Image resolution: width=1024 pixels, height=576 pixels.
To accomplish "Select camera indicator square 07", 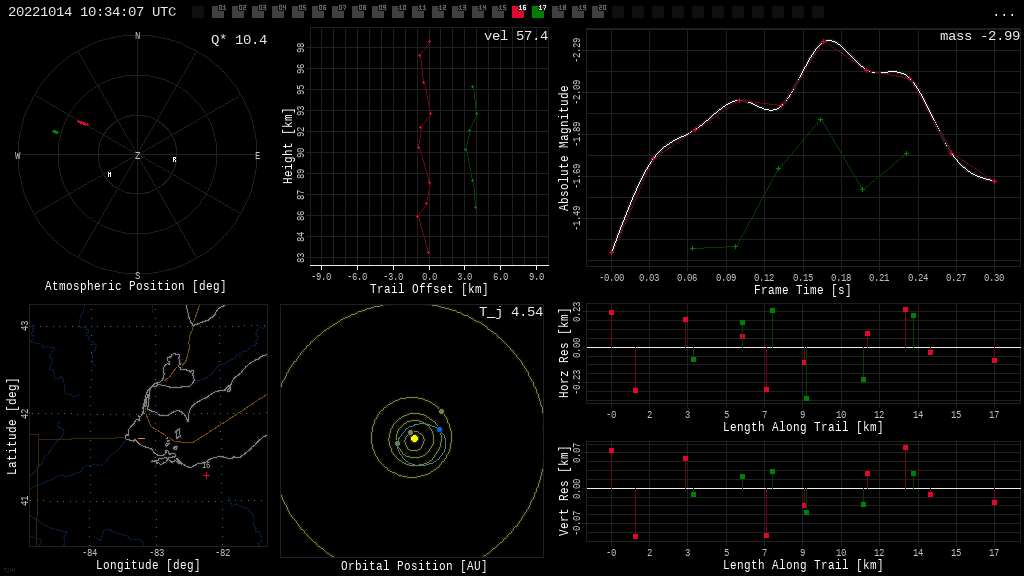I will [x=338, y=12].
